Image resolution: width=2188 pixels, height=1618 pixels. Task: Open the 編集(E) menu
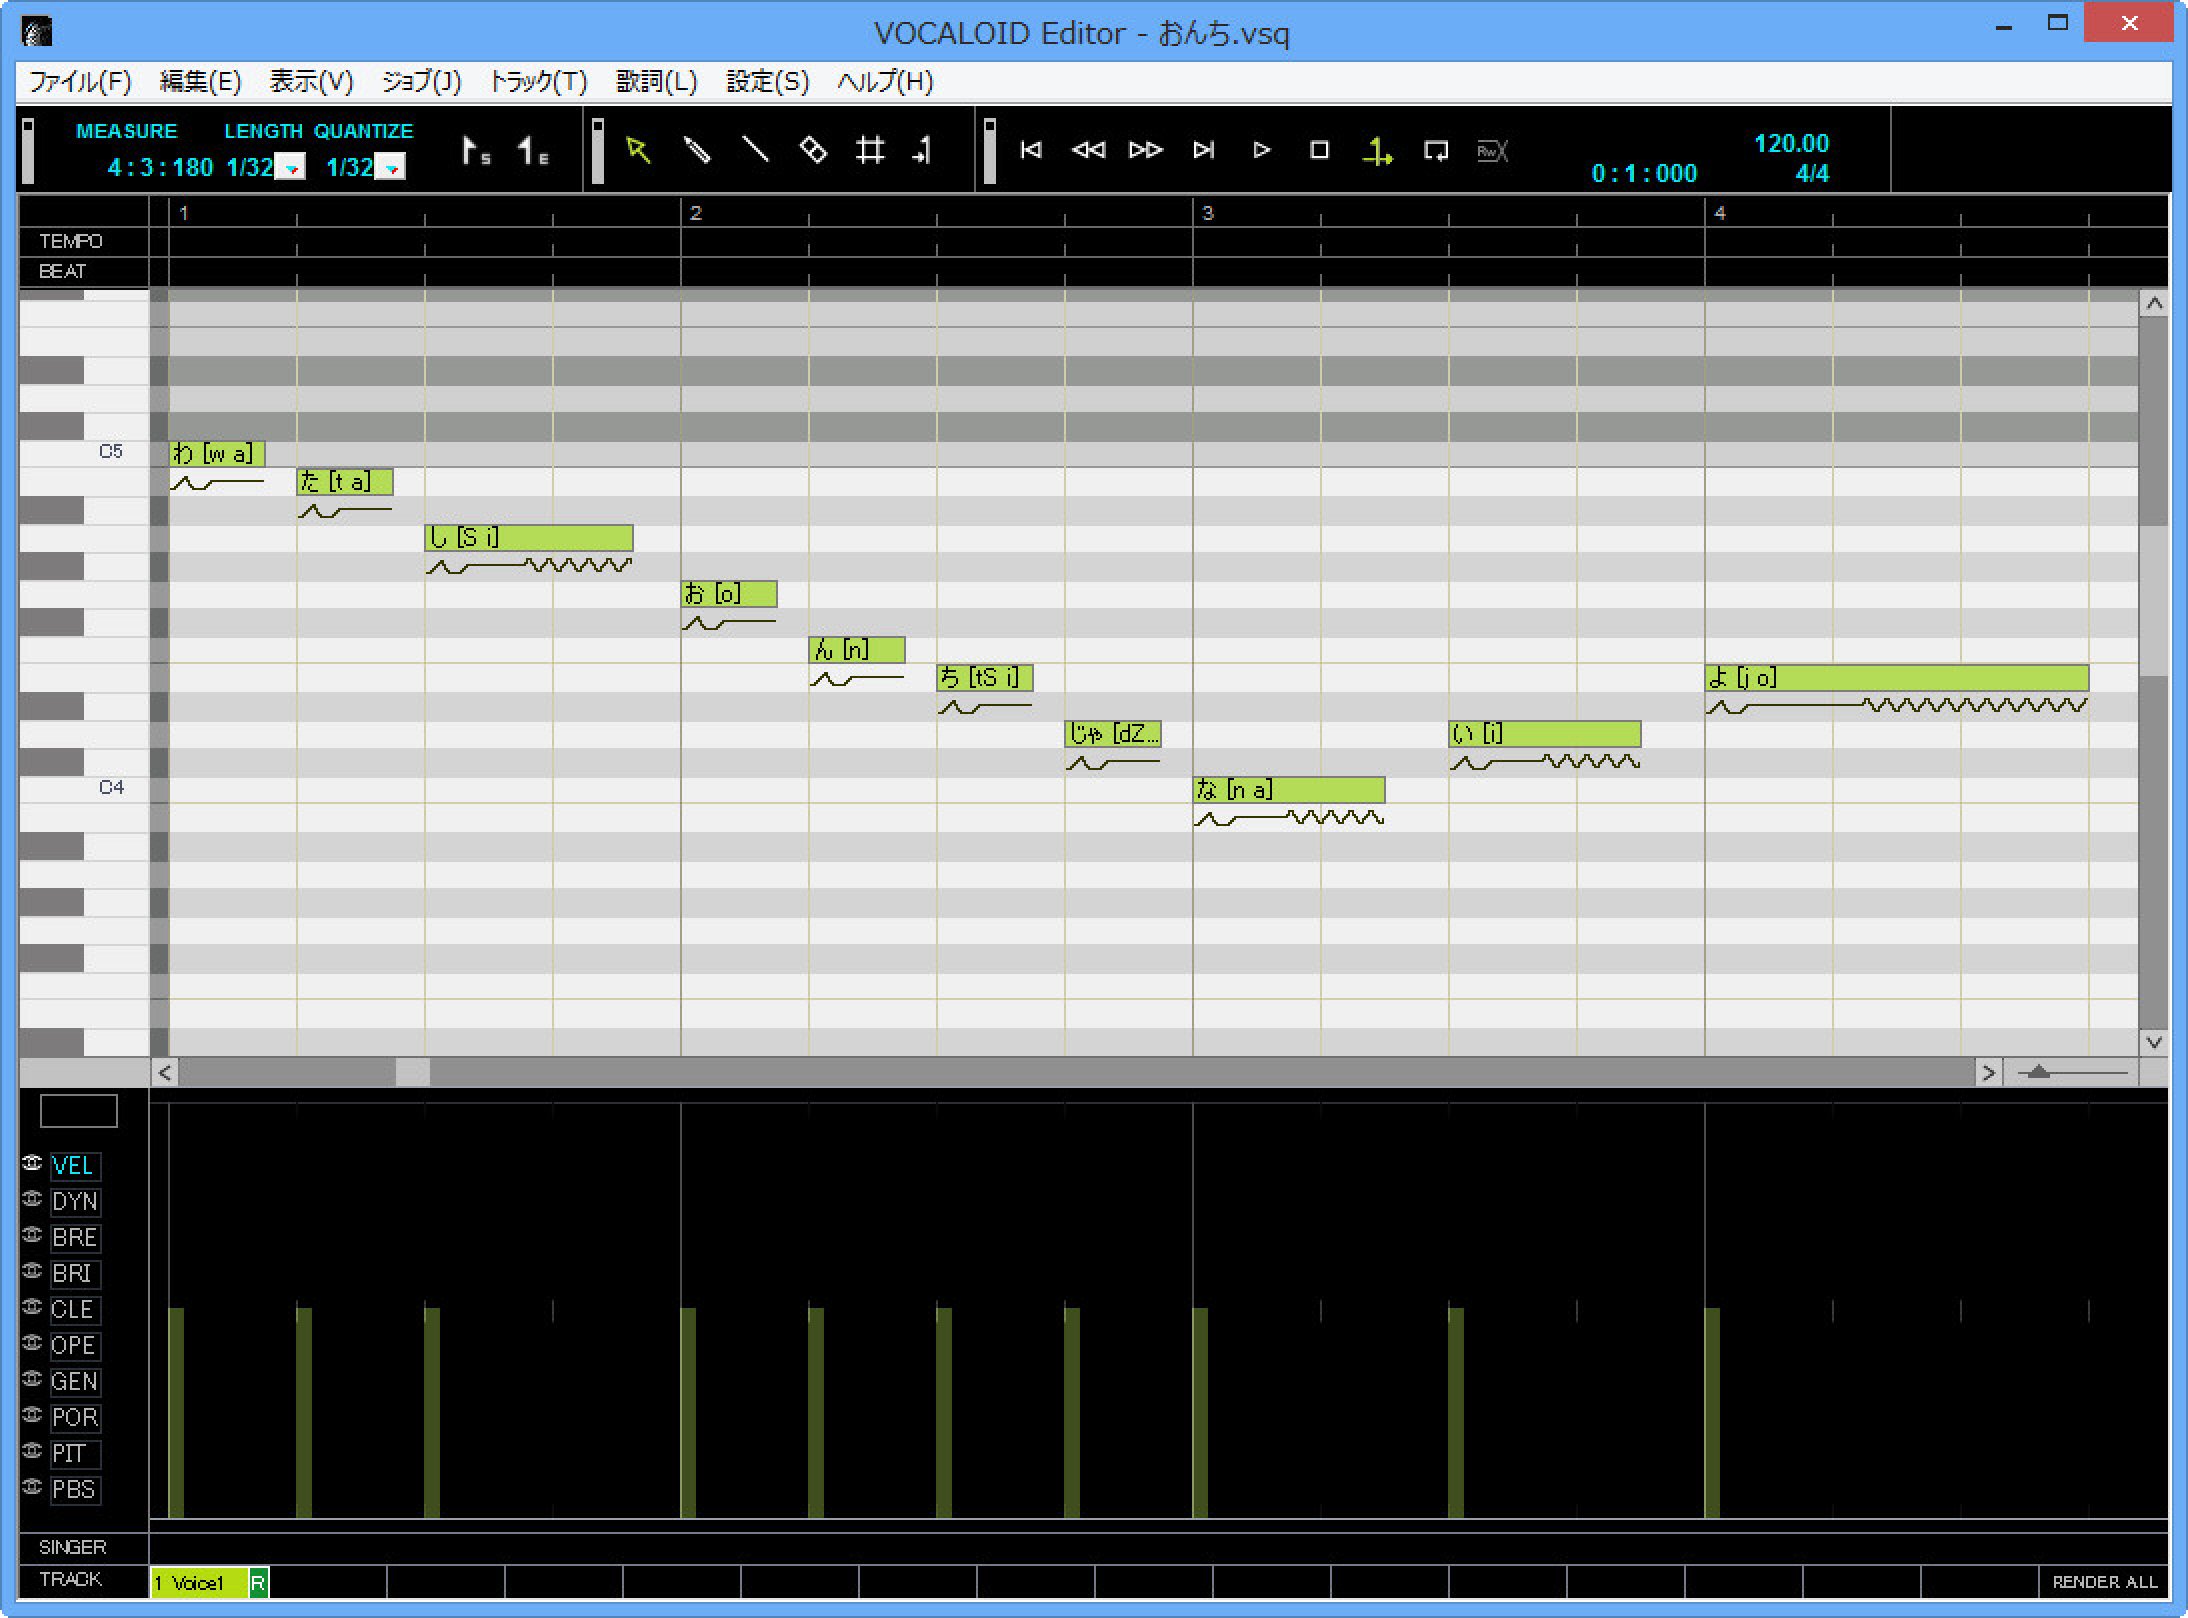(200, 82)
